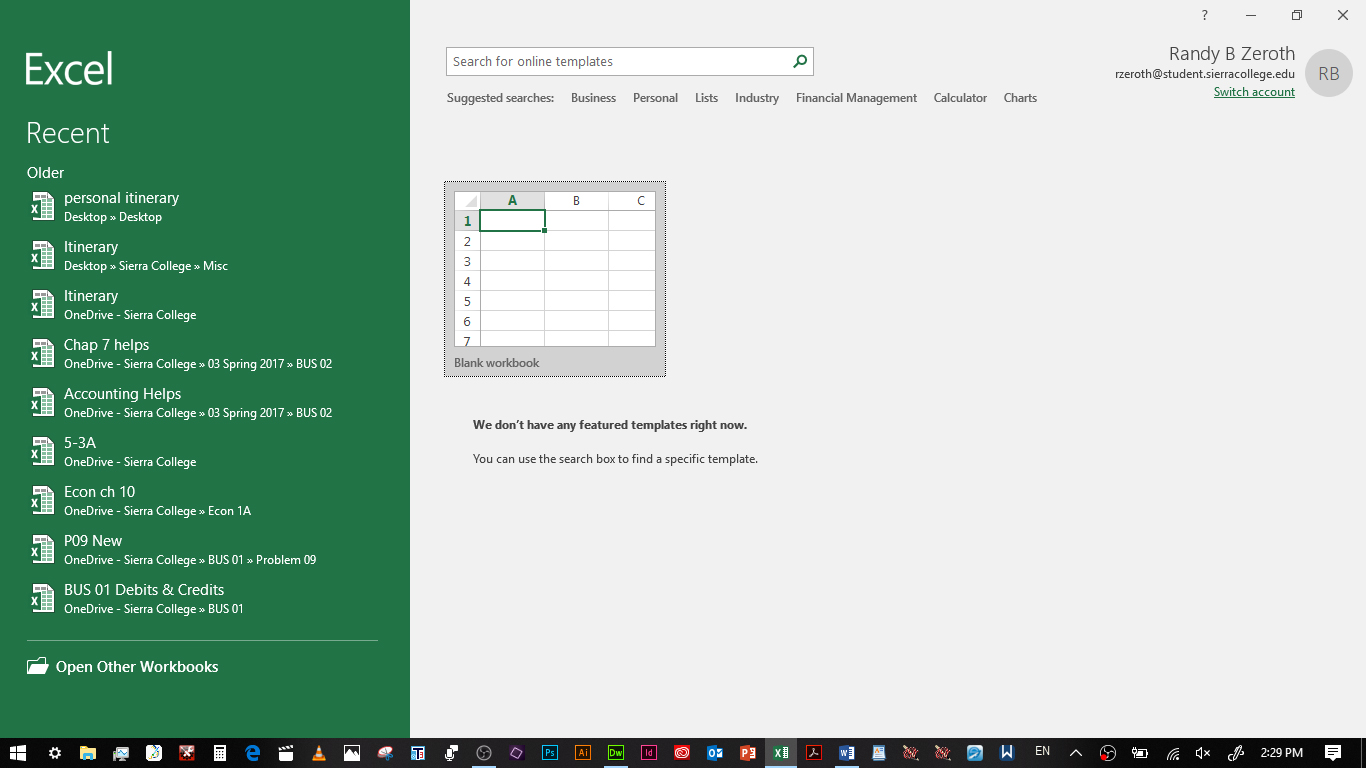Show hidden system tray icons
Viewport: 1366px width, 768px height.
pyautogui.click(x=1076, y=753)
